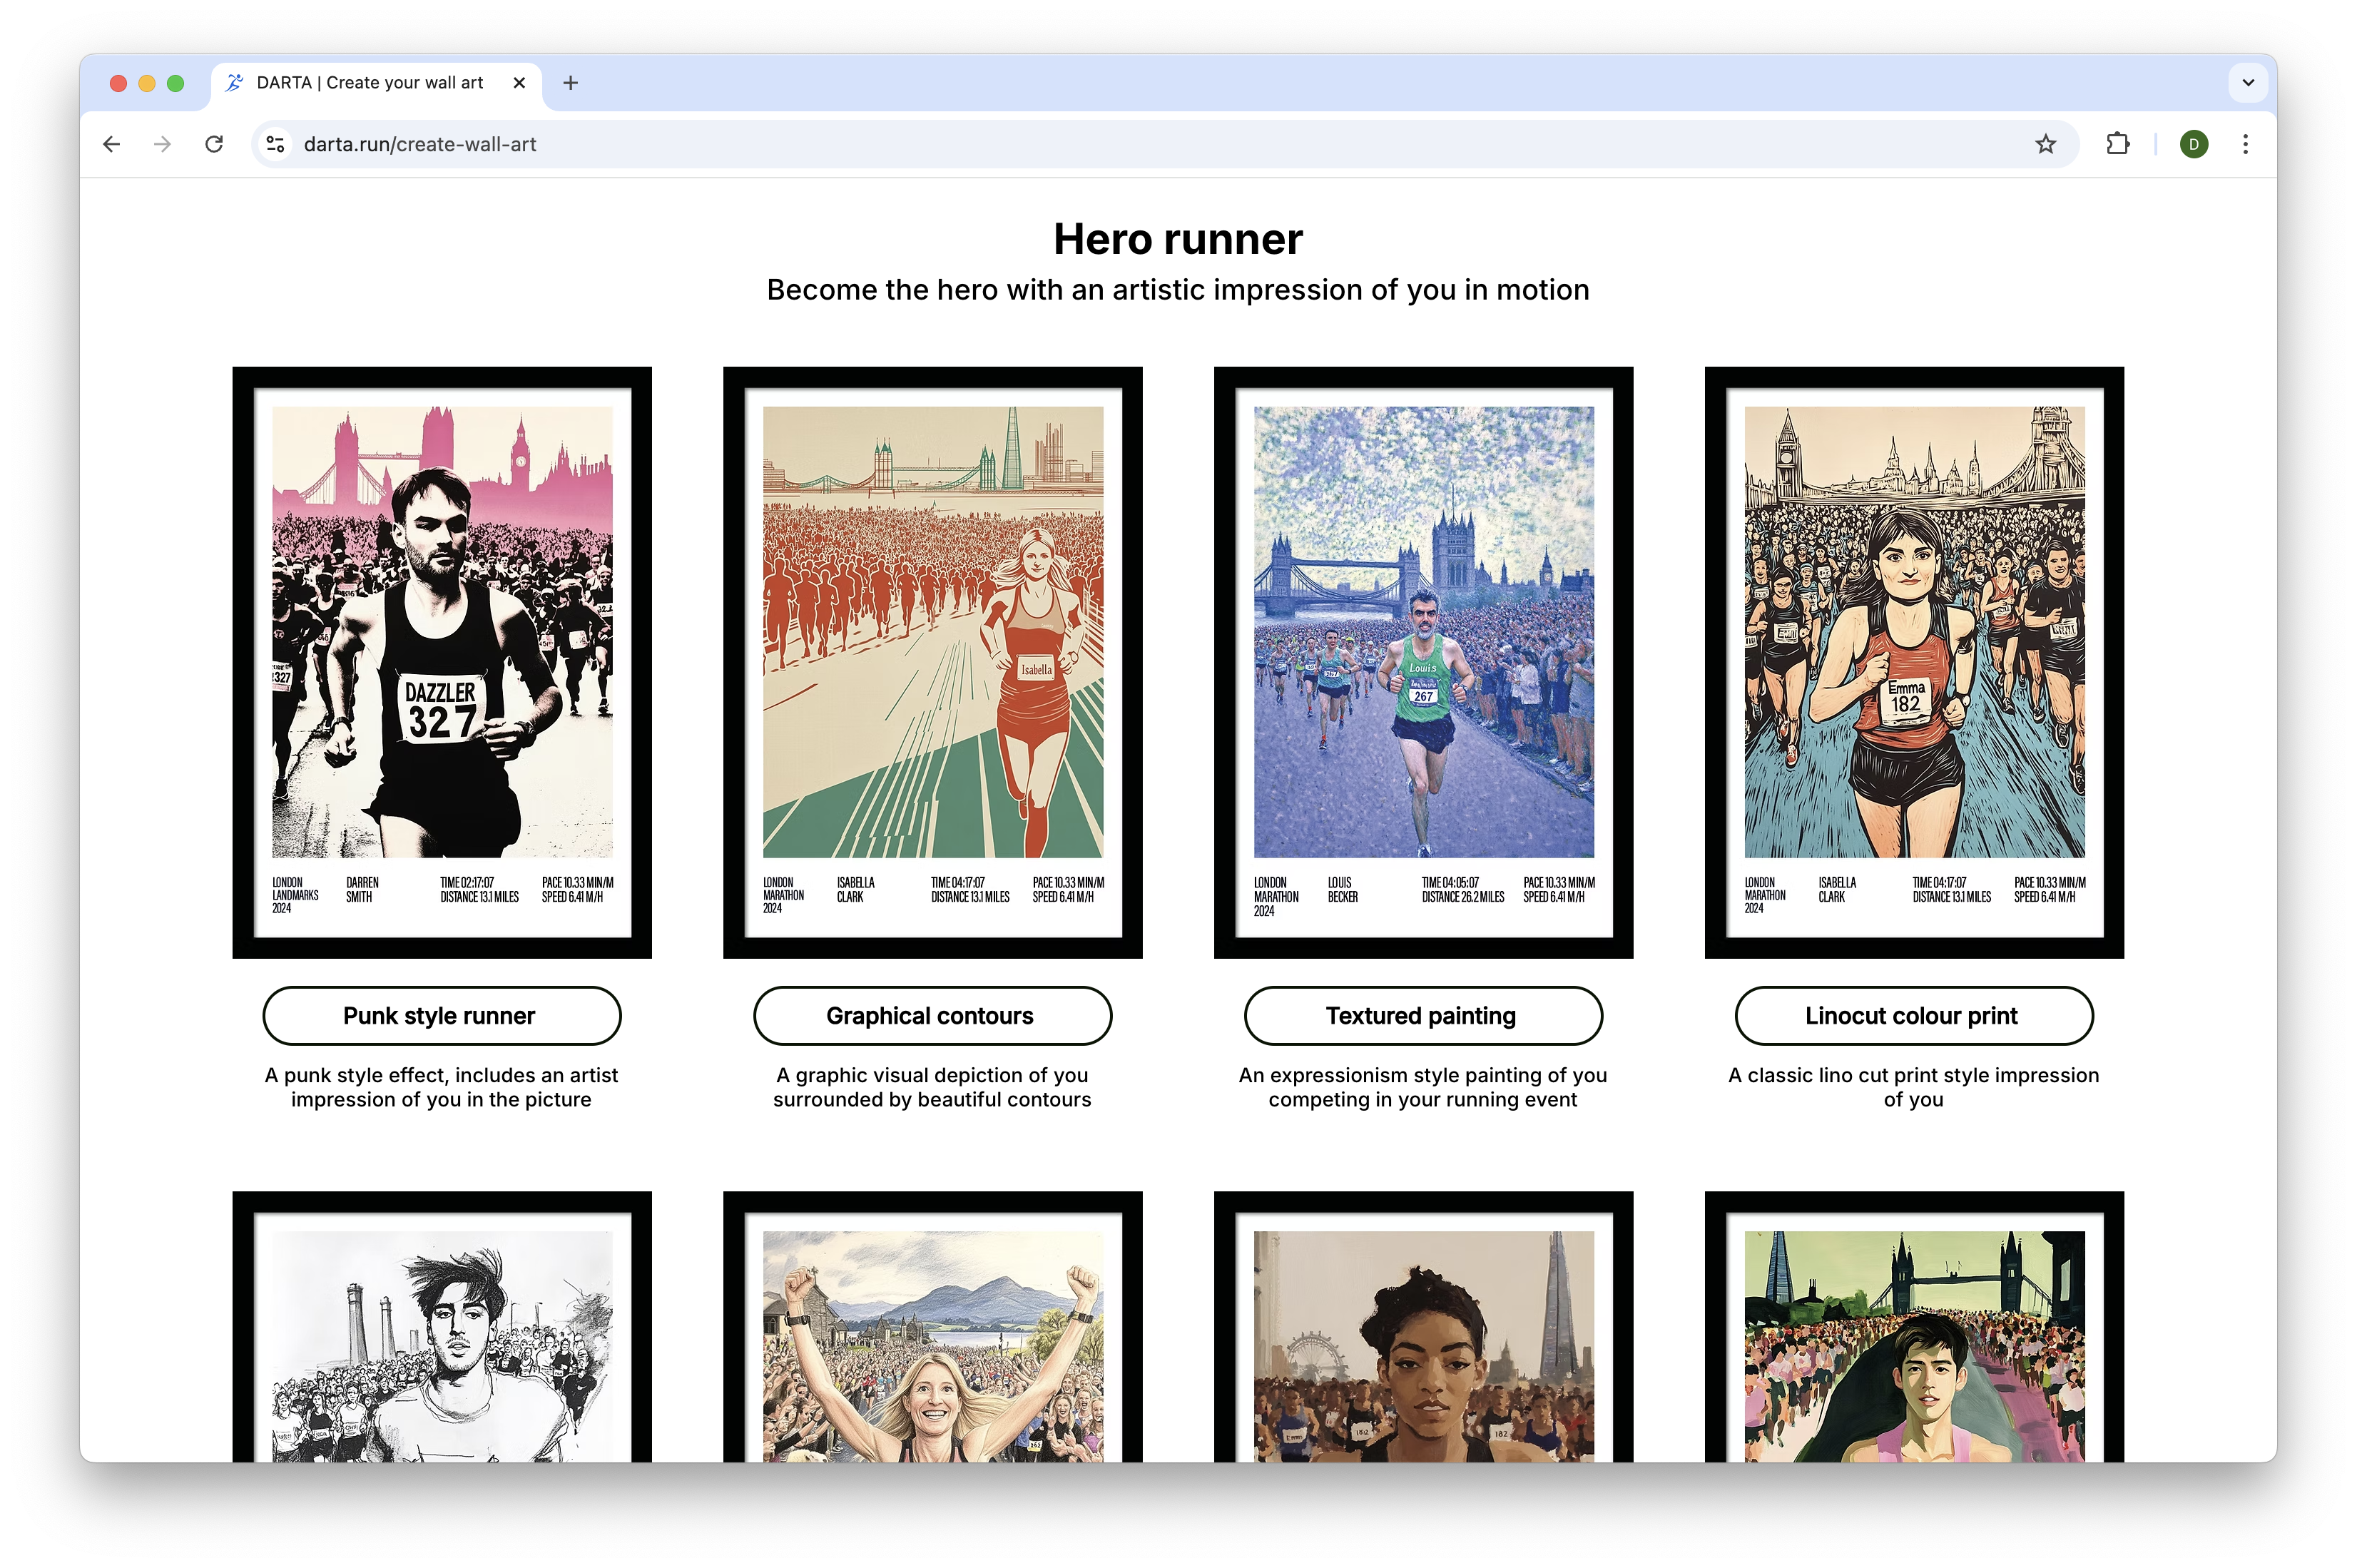Image resolution: width=2357 pixels, height=1568 pixels.
Task: Open the site permissions icon in address bar
Action: pos(274,144)
